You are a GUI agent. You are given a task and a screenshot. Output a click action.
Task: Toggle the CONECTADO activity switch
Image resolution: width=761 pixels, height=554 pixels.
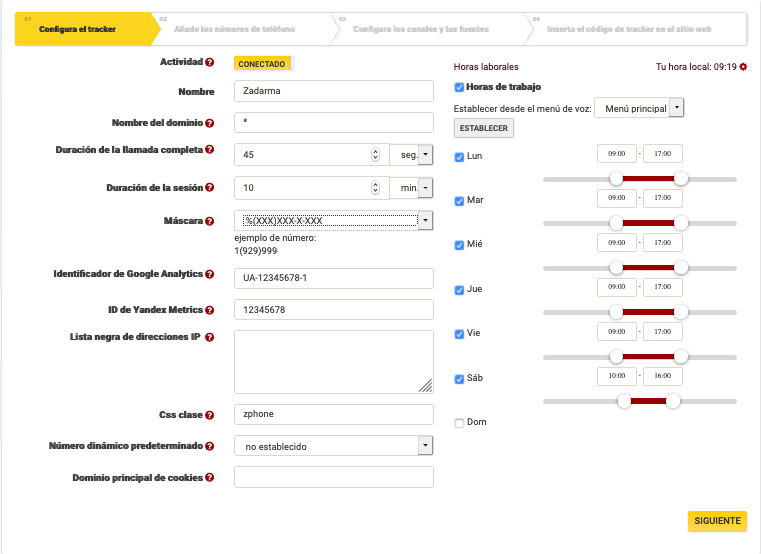(264, 64)
